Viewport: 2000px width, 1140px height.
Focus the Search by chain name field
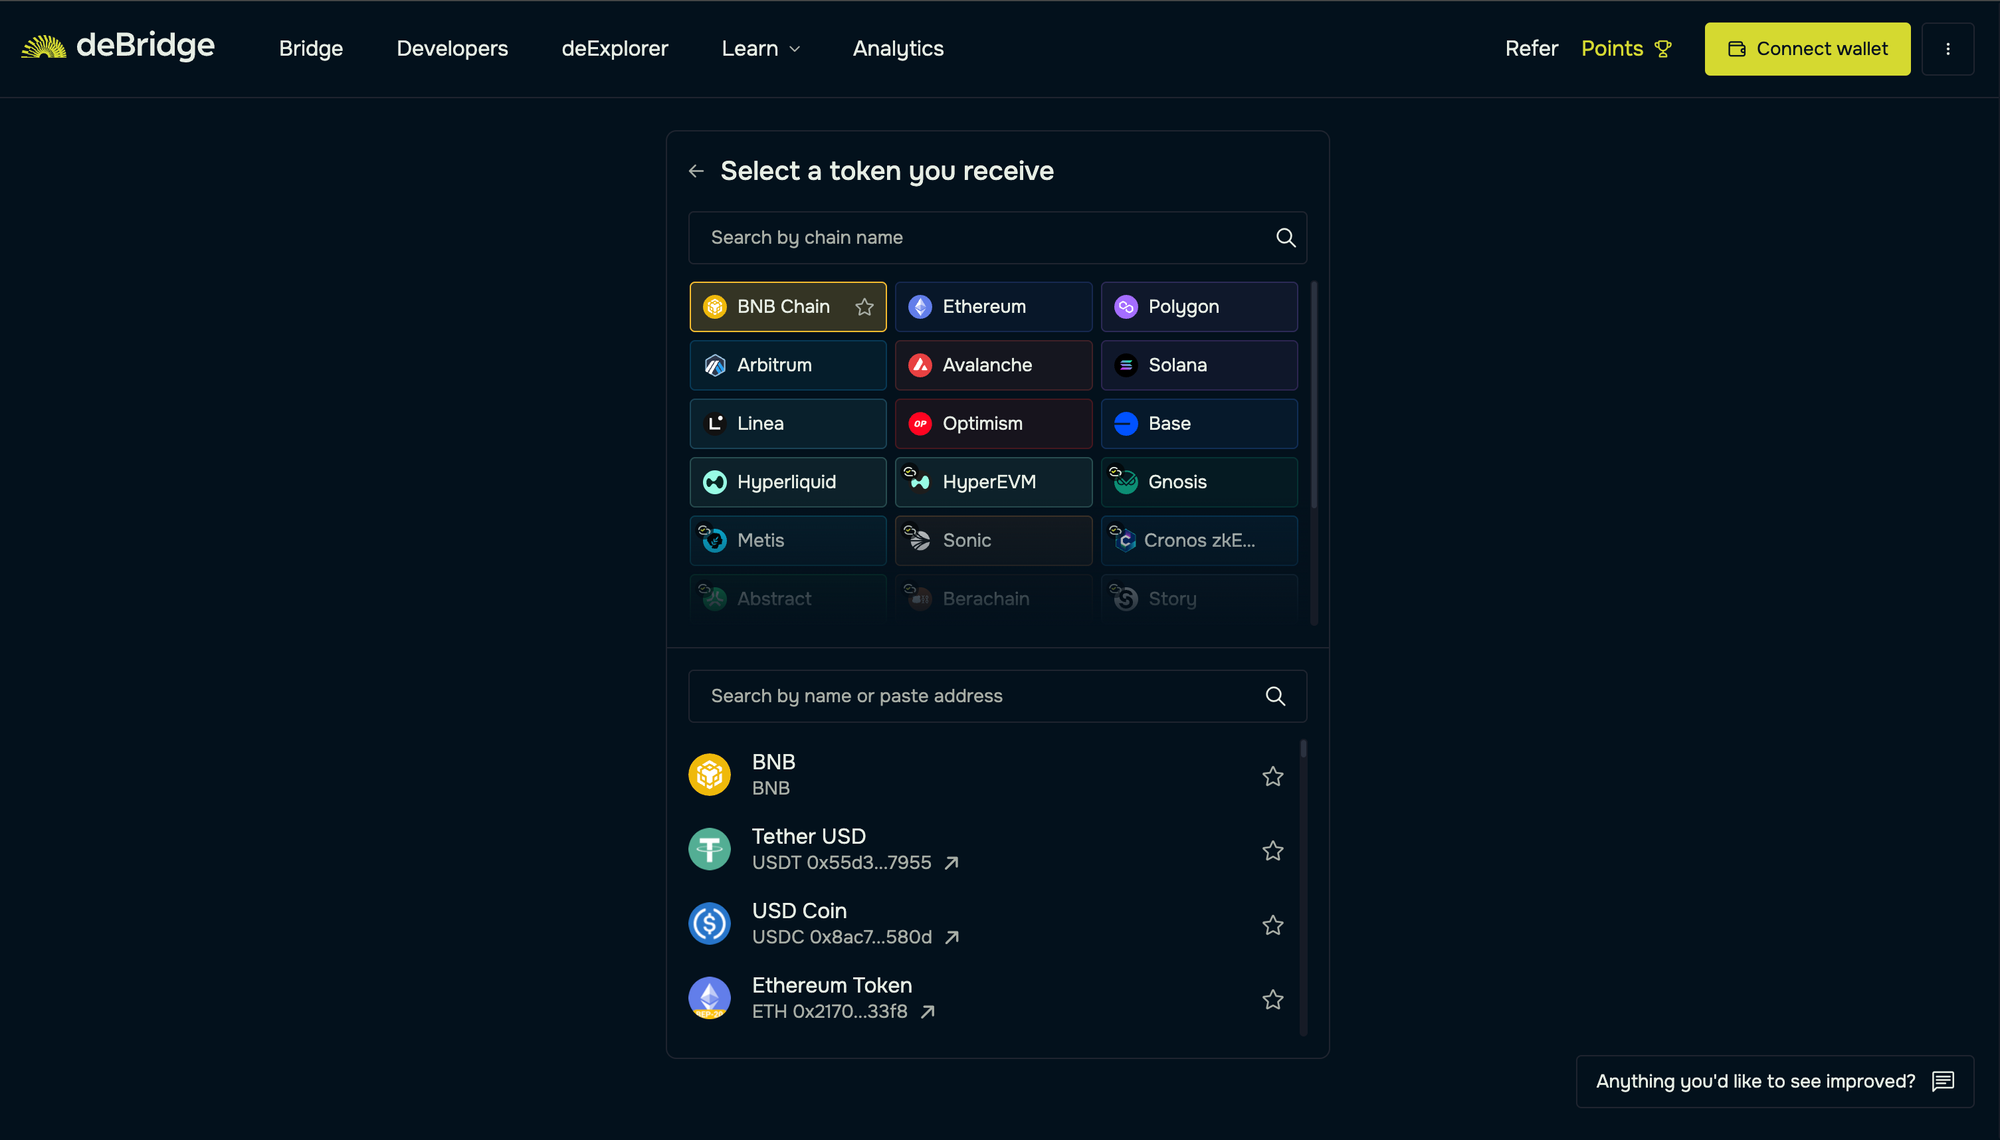click(x=980, y=238)
